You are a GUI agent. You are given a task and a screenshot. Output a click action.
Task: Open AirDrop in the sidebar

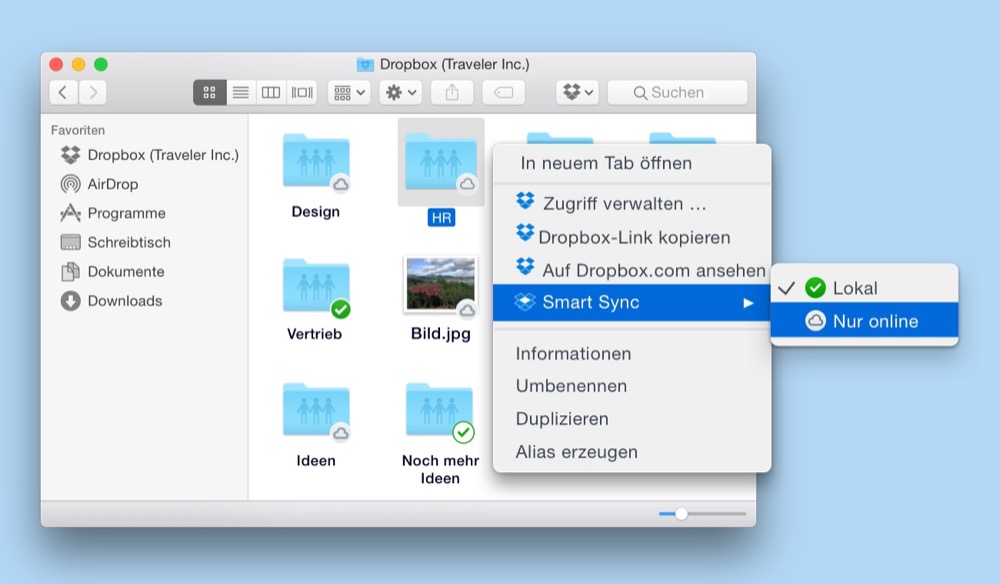tap(112, 184)
